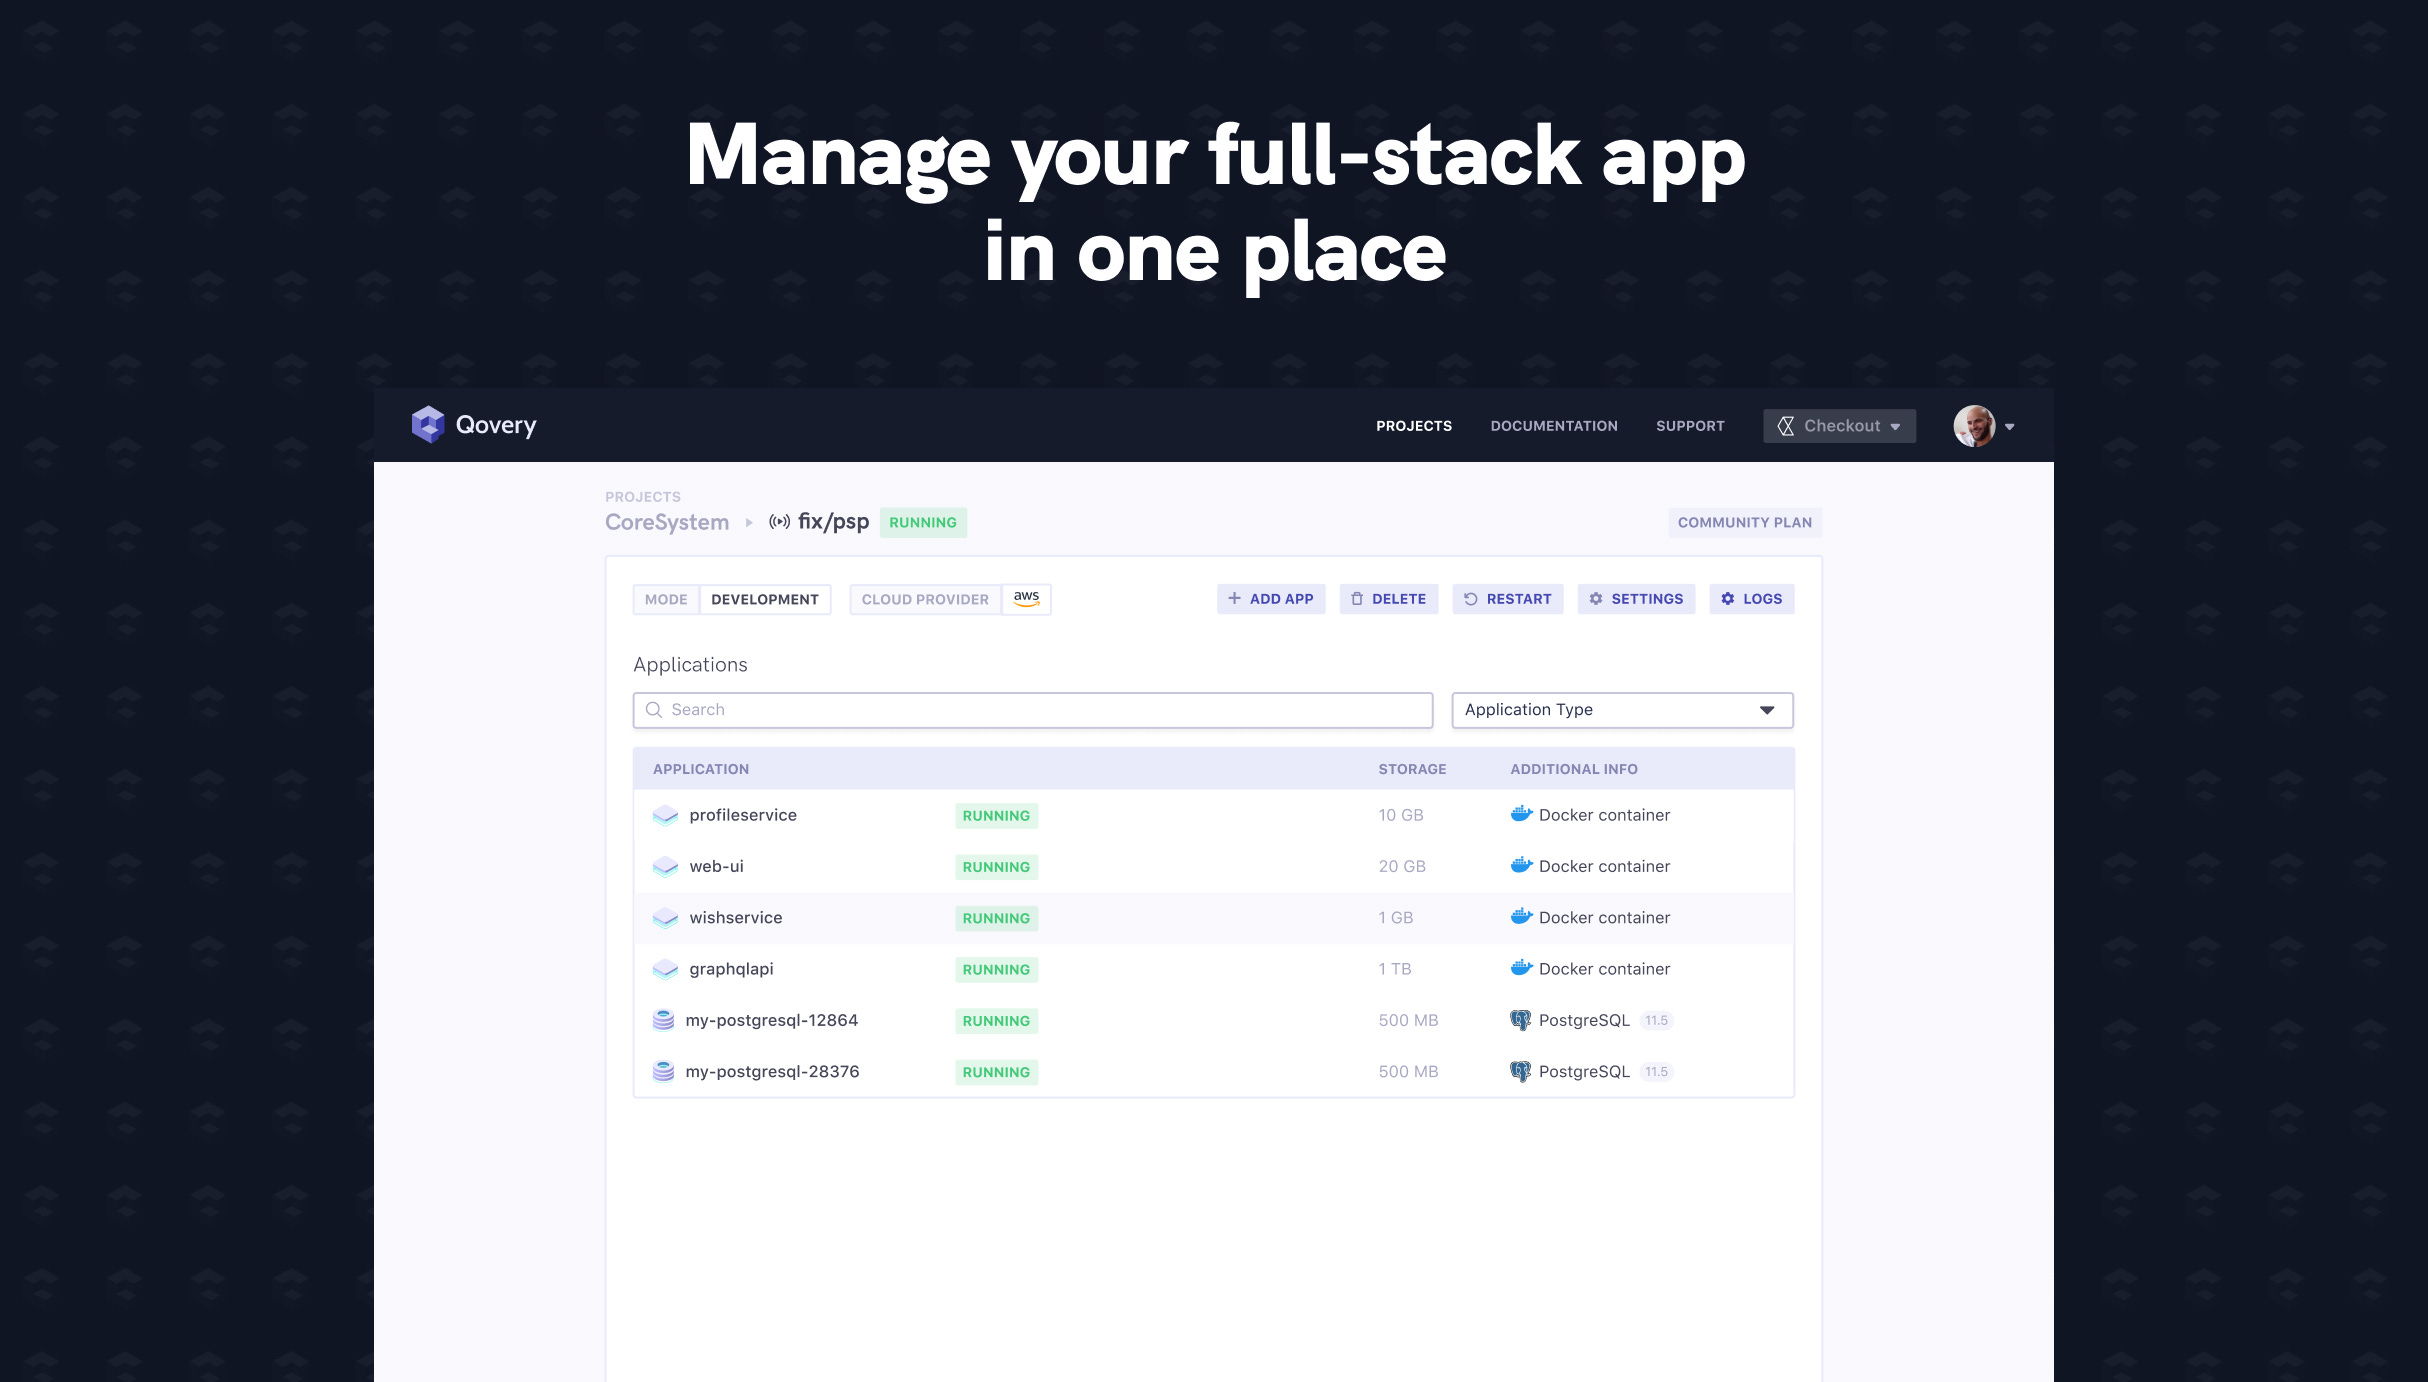The image size is (2428, 1382).
Task: Open the DOCUMENTATION nav item
Action: [1553, 426]
